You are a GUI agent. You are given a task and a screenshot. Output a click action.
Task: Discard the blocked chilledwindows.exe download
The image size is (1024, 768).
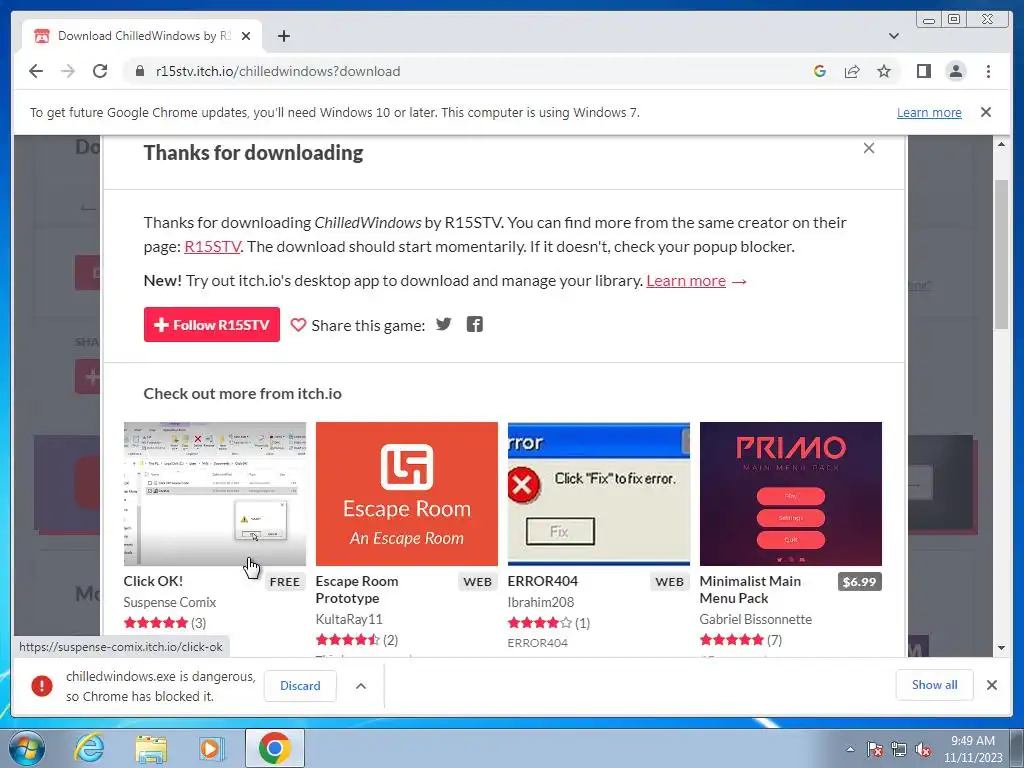point(300,686)
